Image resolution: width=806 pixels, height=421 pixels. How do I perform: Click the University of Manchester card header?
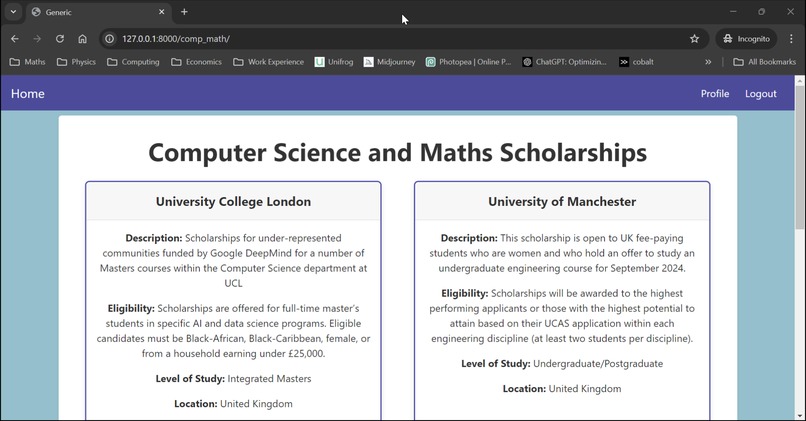(562, 202)
